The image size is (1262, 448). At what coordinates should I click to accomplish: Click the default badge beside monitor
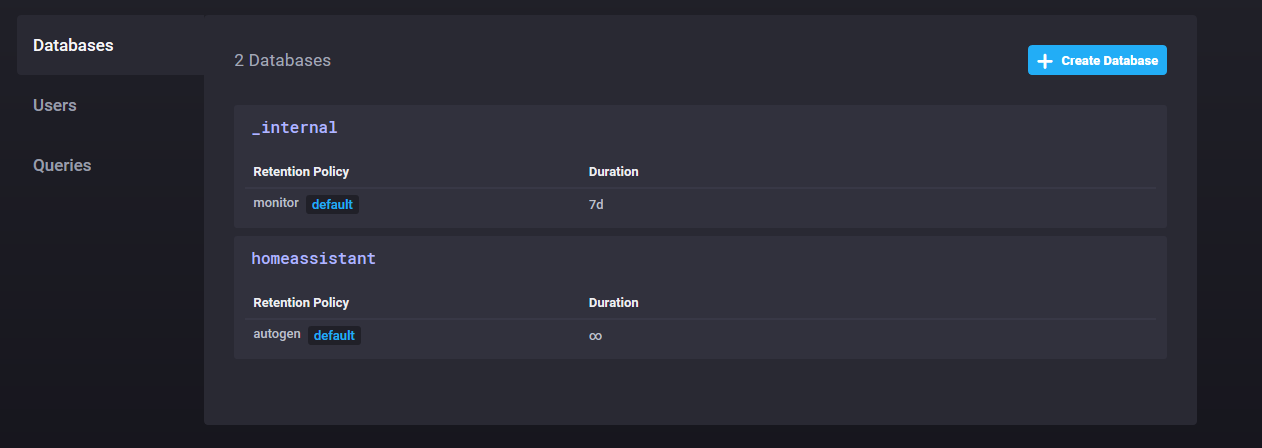332,204
